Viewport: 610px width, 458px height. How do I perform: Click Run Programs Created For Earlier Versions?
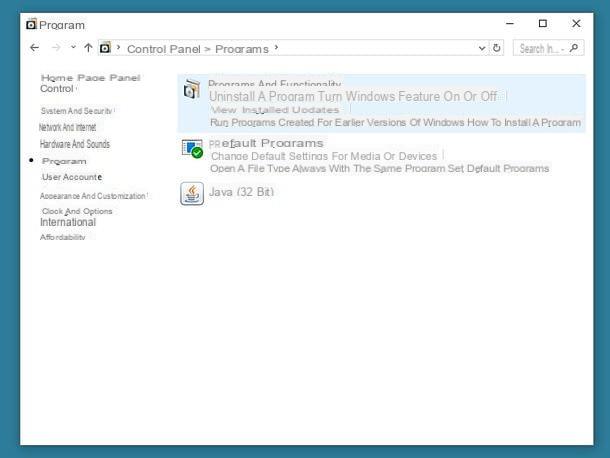[337, 123]
